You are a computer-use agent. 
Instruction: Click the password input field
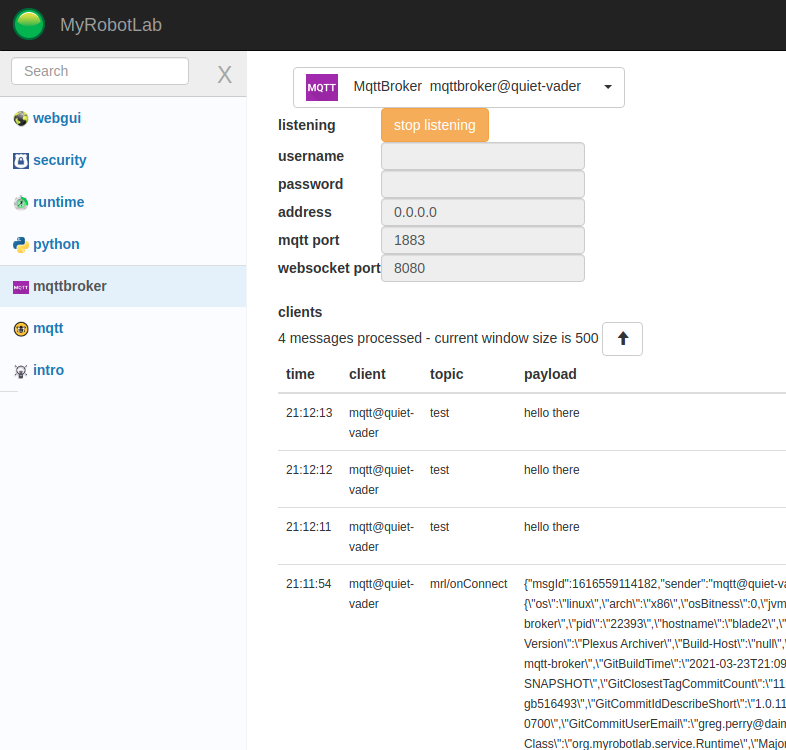[483, 184]
